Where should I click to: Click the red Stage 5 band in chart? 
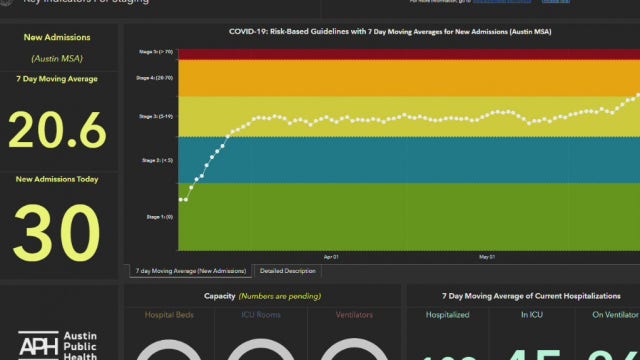[409, 54]
